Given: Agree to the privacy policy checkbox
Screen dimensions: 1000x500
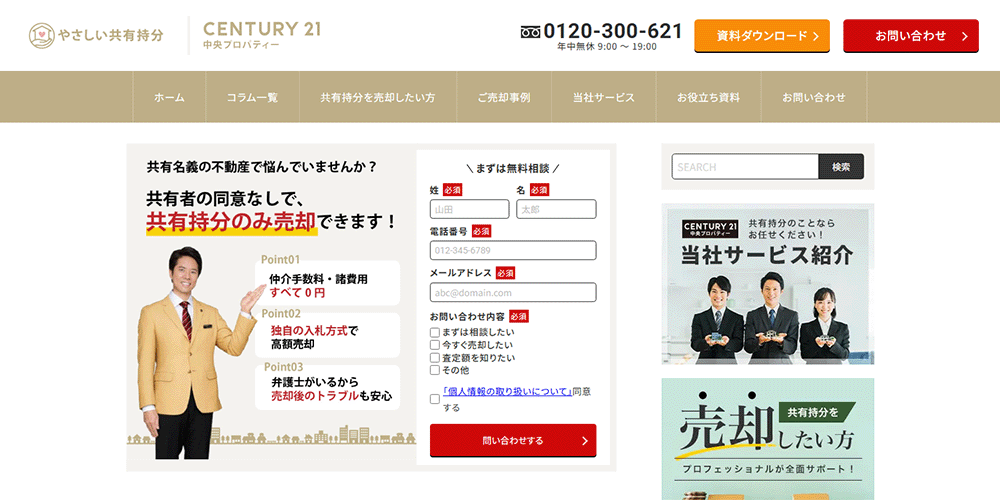Looking at the screenshot, I should pos(435,399).
